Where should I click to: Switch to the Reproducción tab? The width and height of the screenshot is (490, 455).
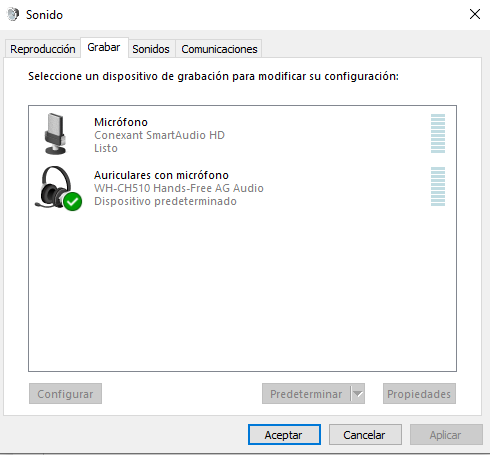click(43, 49)
